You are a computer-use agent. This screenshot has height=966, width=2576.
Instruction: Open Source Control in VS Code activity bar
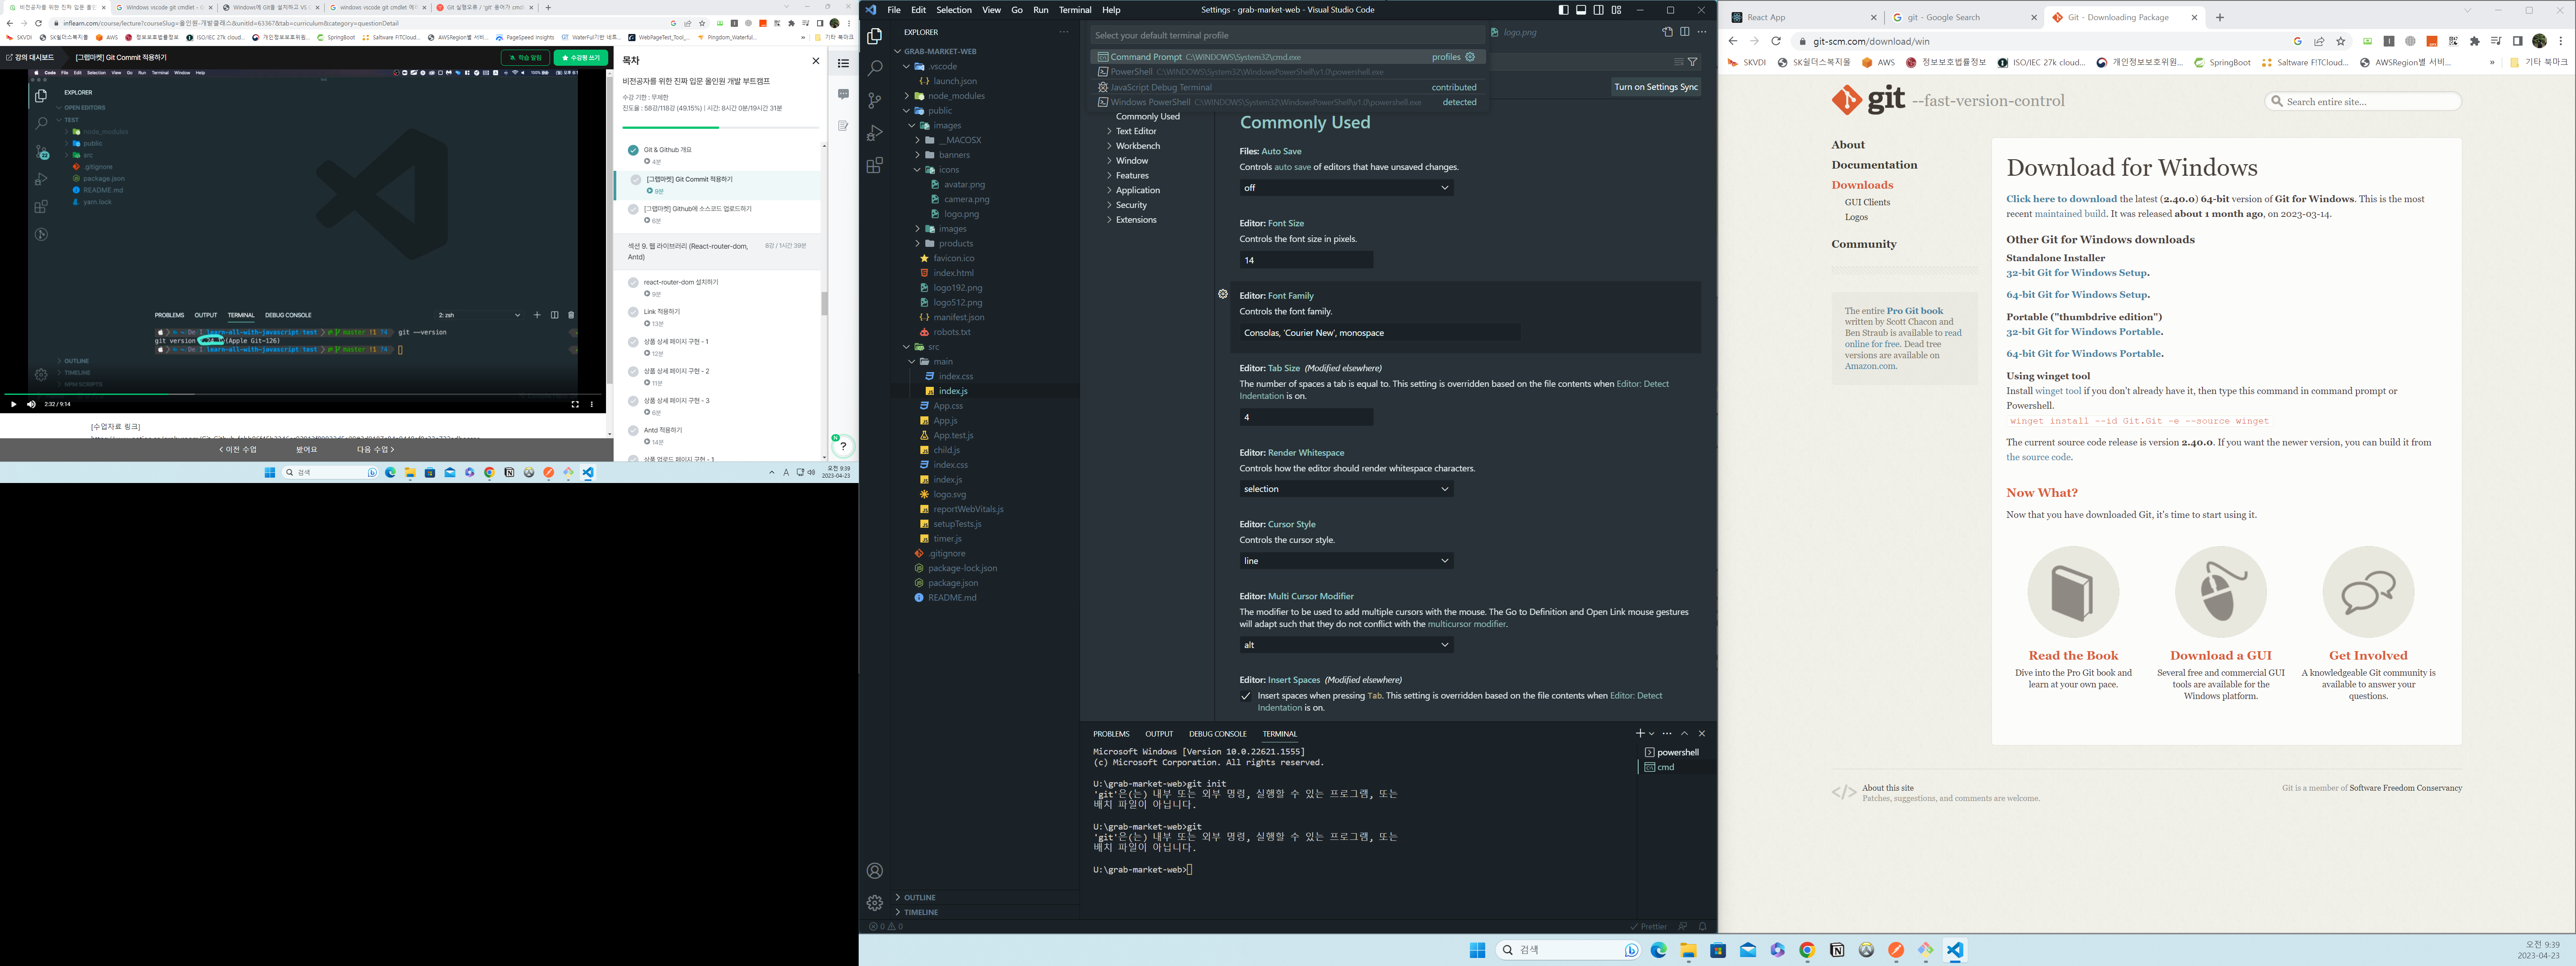875,100
